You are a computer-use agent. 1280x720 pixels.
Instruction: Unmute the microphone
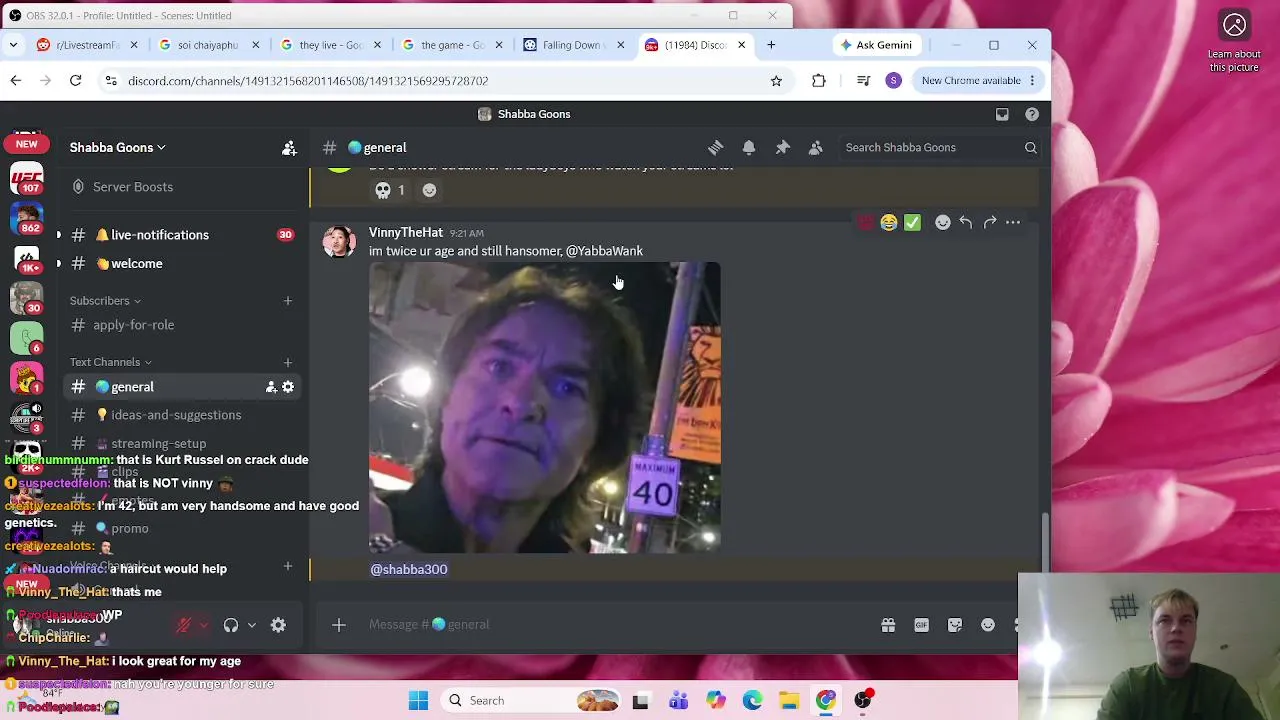pyautogui.click(x=183, y=625)
